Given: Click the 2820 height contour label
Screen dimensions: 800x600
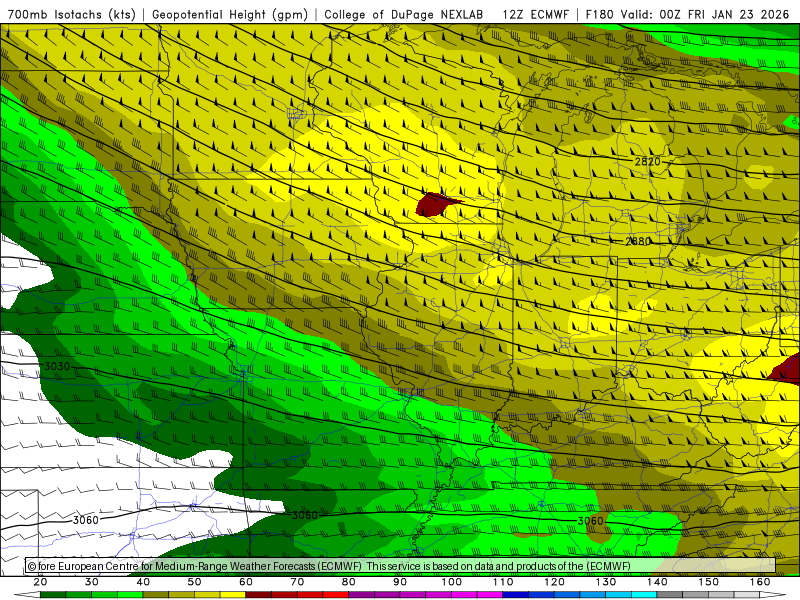Looking at the screenshot, I should (x=647, y=162).
